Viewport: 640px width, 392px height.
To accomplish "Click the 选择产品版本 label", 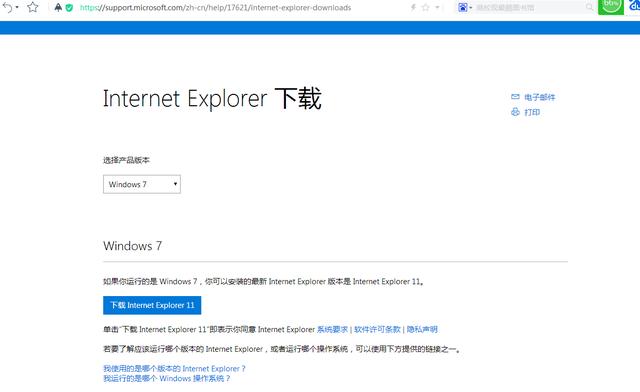I will pyautogui.click(x=126, y=160).
